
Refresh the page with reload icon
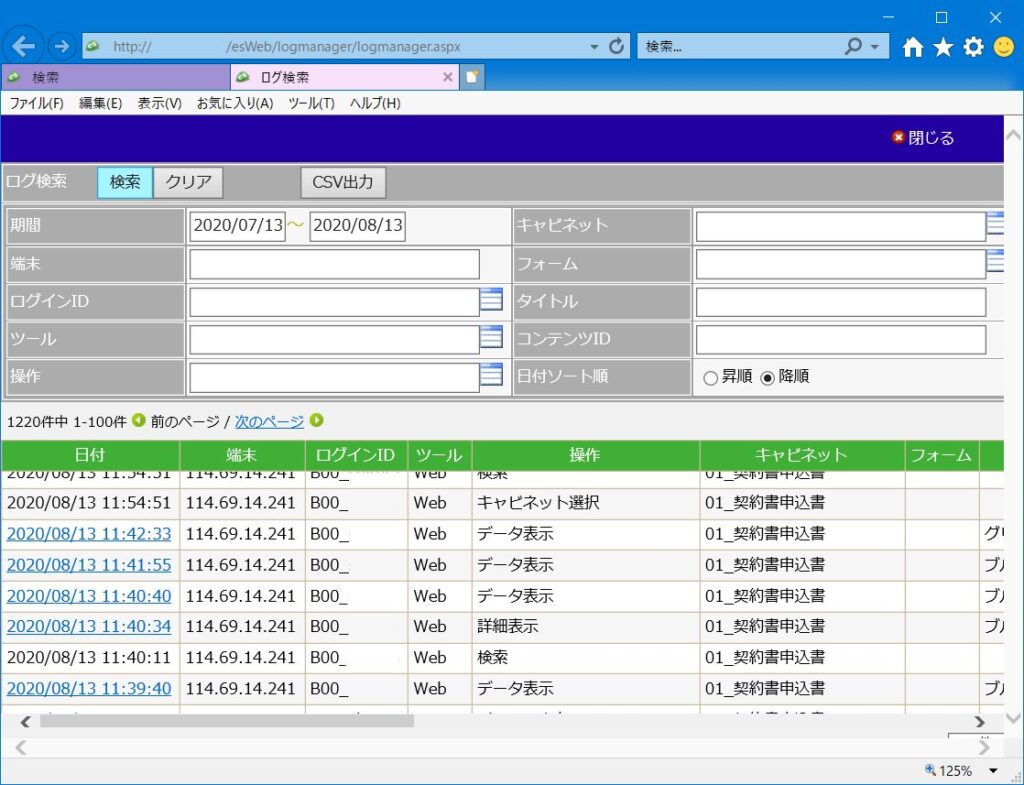pyautogui.click(x=616, y=46)
